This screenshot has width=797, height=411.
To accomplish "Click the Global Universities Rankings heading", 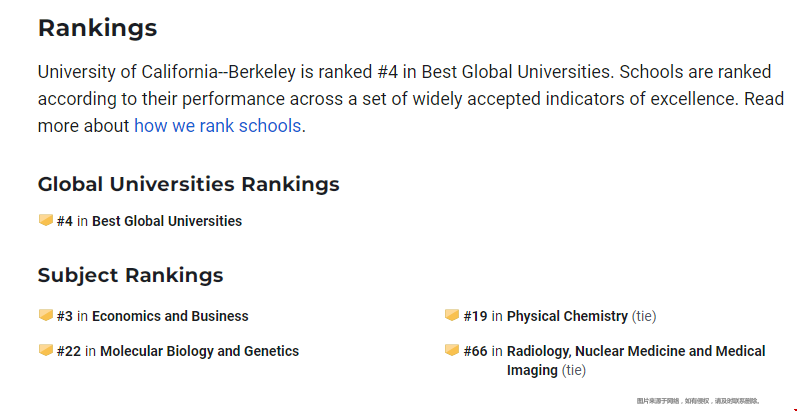I will pyautogui.click(x=188, y=184).
